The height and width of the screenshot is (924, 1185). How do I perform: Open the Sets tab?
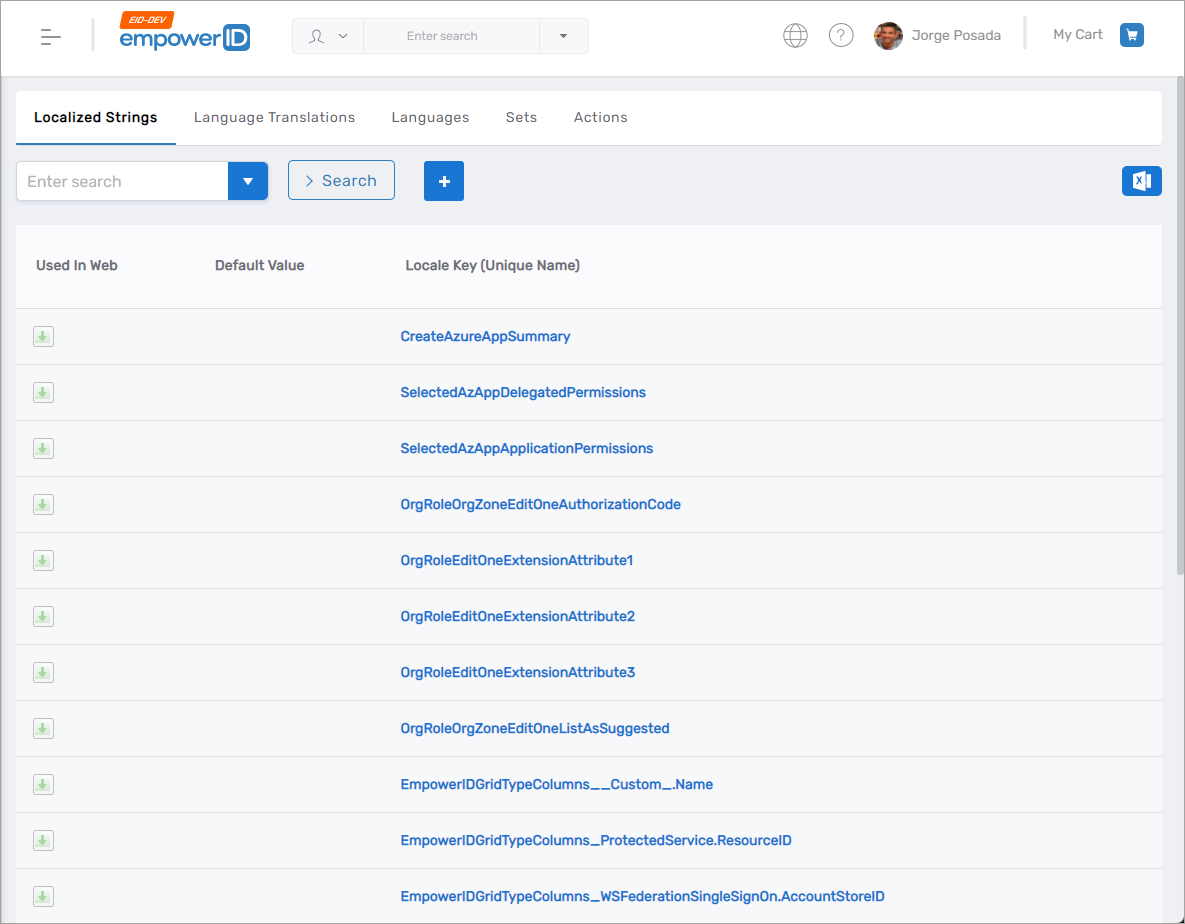pyautogui.click(x=521, y=117)
